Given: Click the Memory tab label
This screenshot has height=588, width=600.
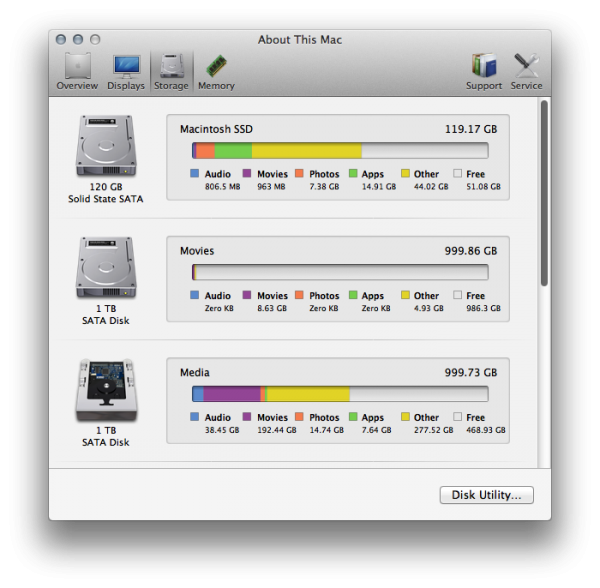Looking at the screenshot, I should pyautogui.click(x=216, y=86).
